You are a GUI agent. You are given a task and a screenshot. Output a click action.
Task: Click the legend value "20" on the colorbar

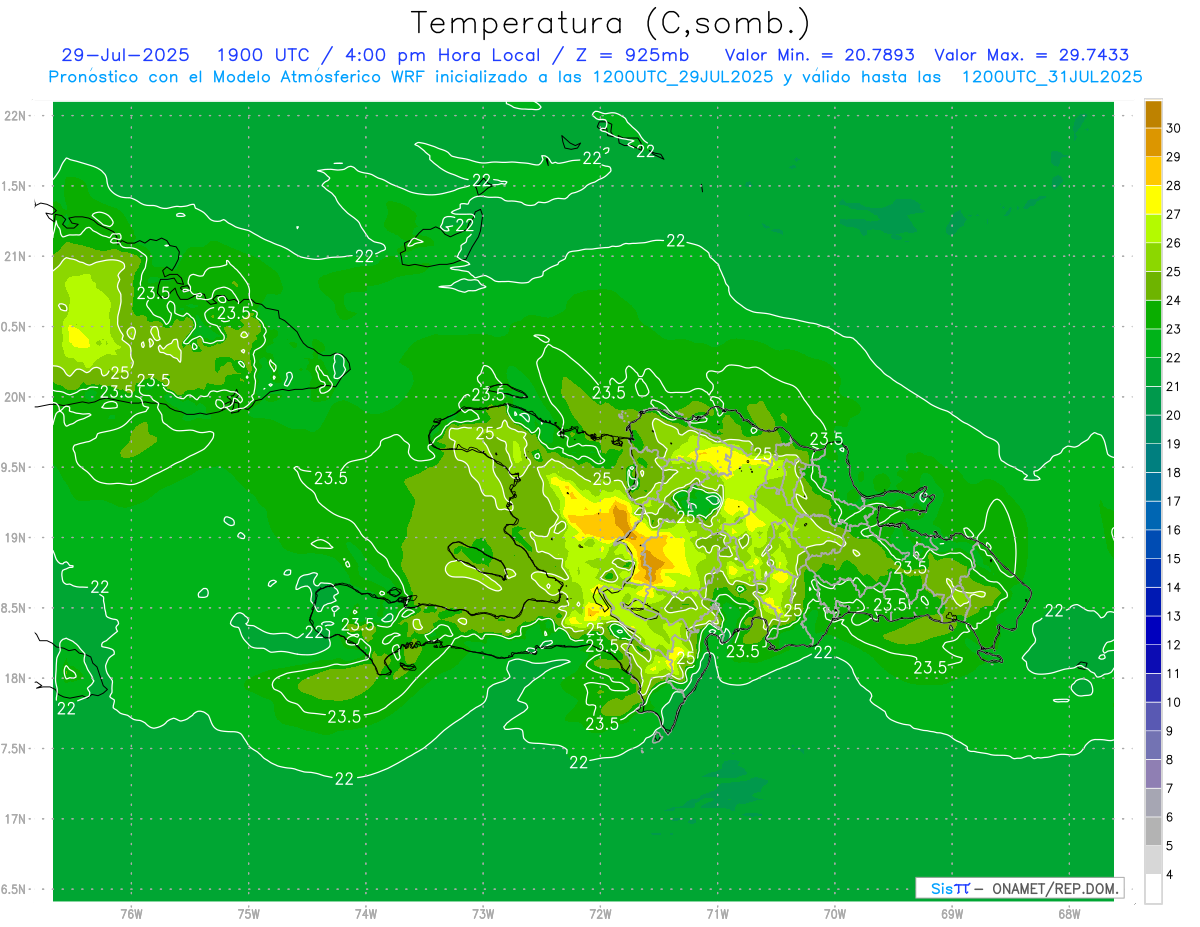(x=1174, y=415)
